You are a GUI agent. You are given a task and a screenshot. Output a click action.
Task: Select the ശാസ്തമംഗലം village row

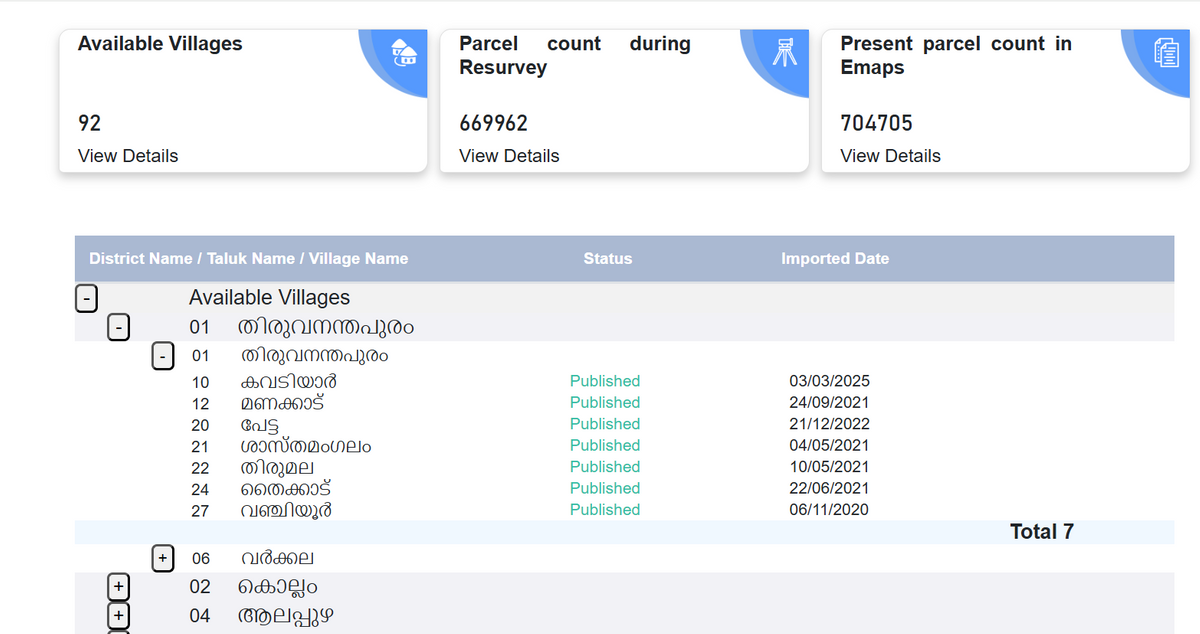point(305,446)
